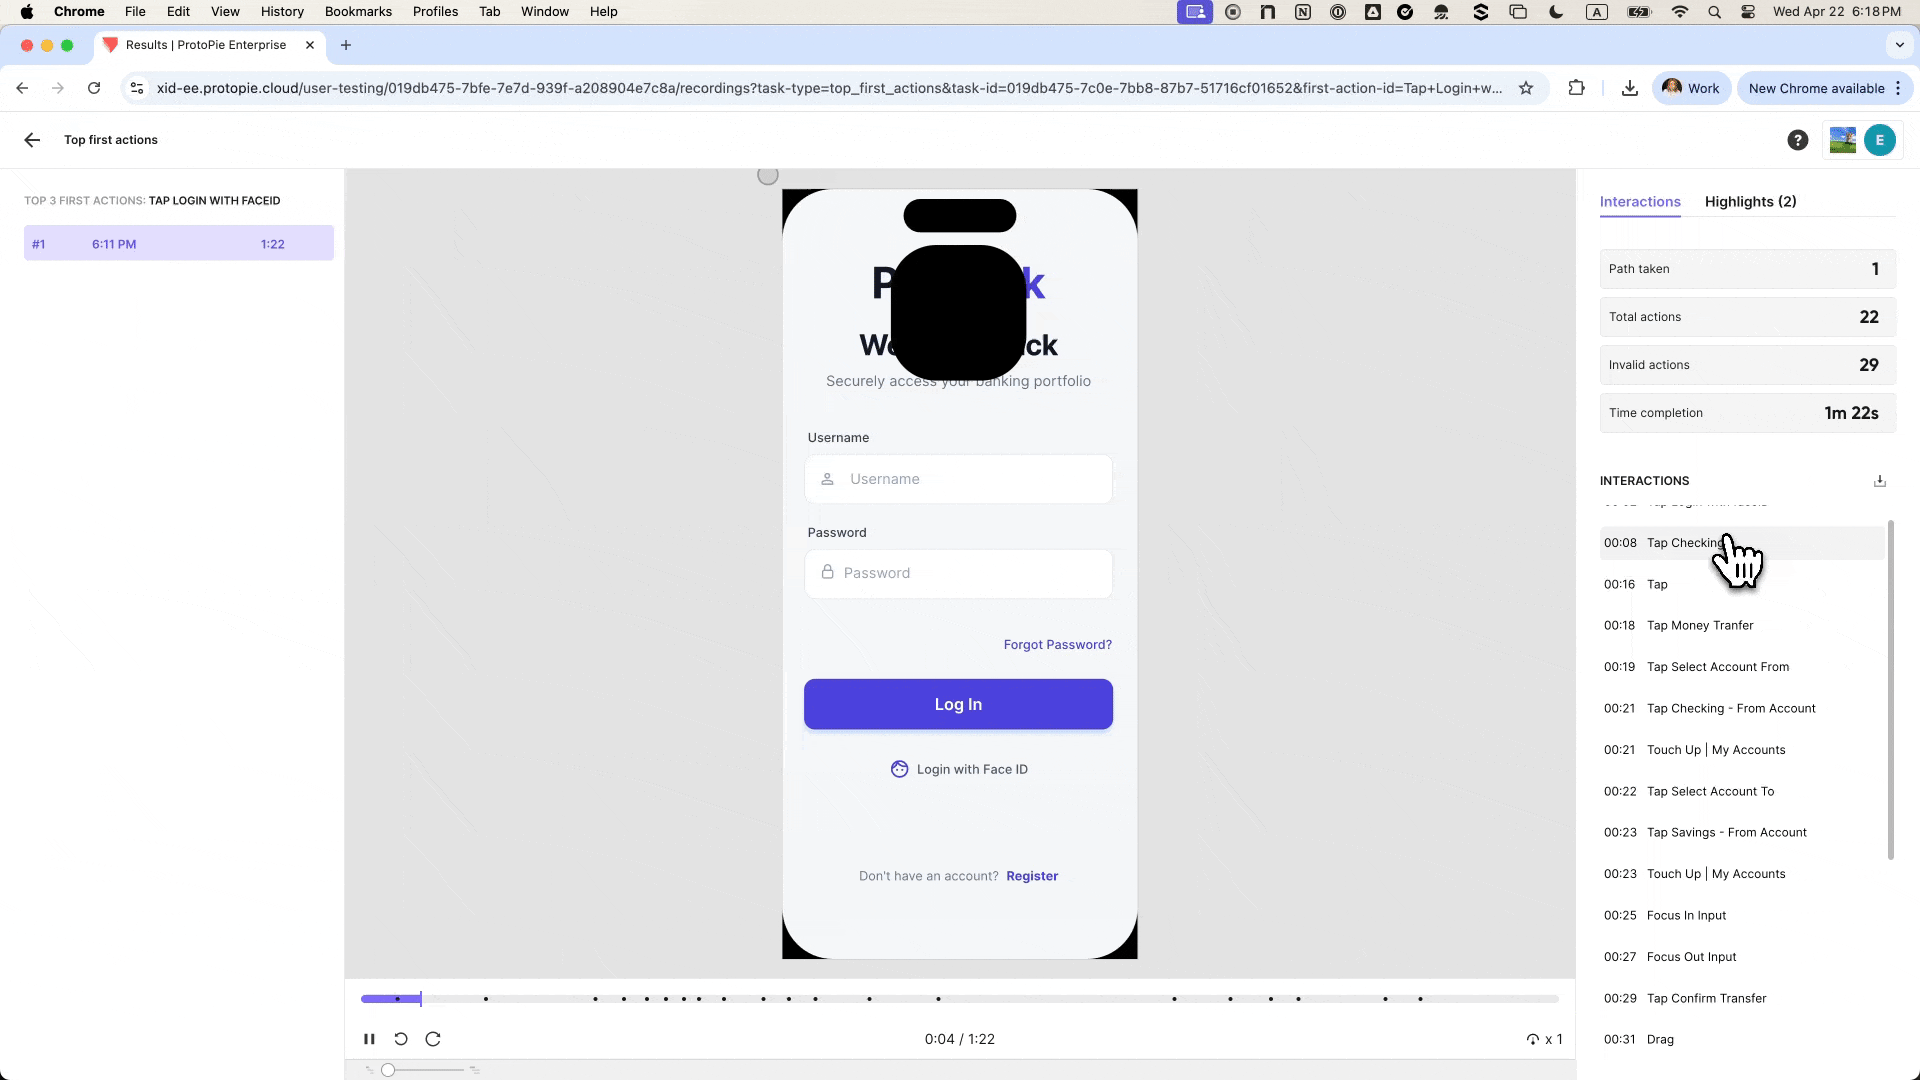Click the Password field in prototype
Image resolution: width=1920 pixels, height=1080 pixels.
[958, 573]
